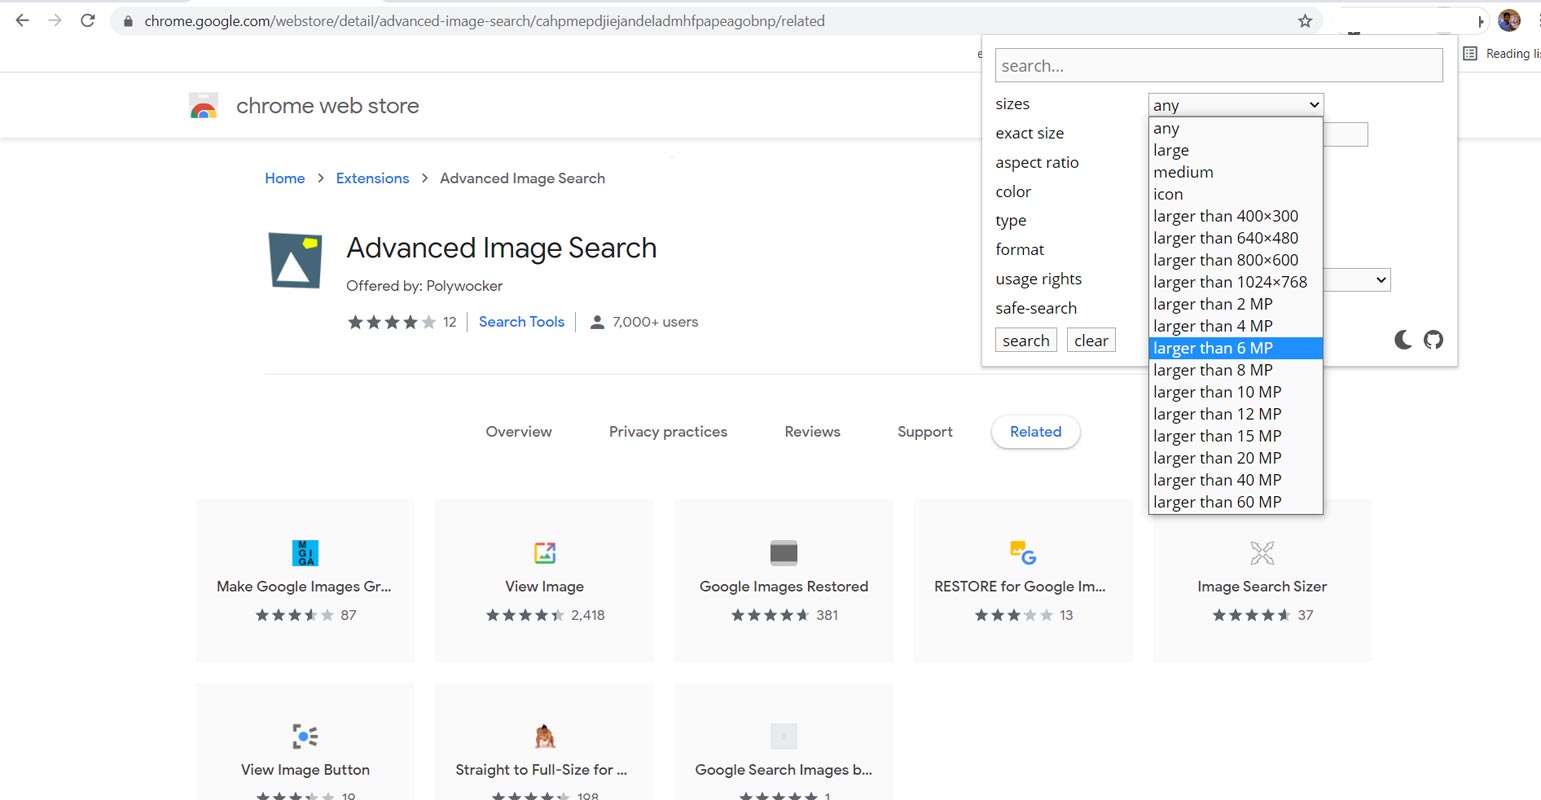The height and width of the screenshot is (800, 1541).
Task: Open the Image Search Sizer icon
Action: [1262, 552]
